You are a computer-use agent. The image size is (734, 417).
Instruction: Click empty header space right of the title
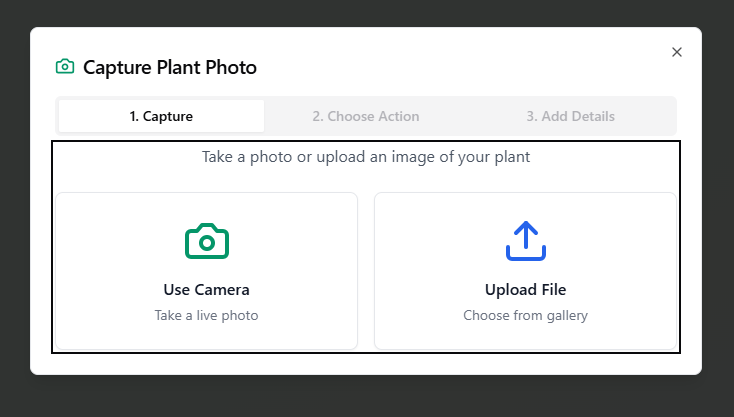coord(450,68)
